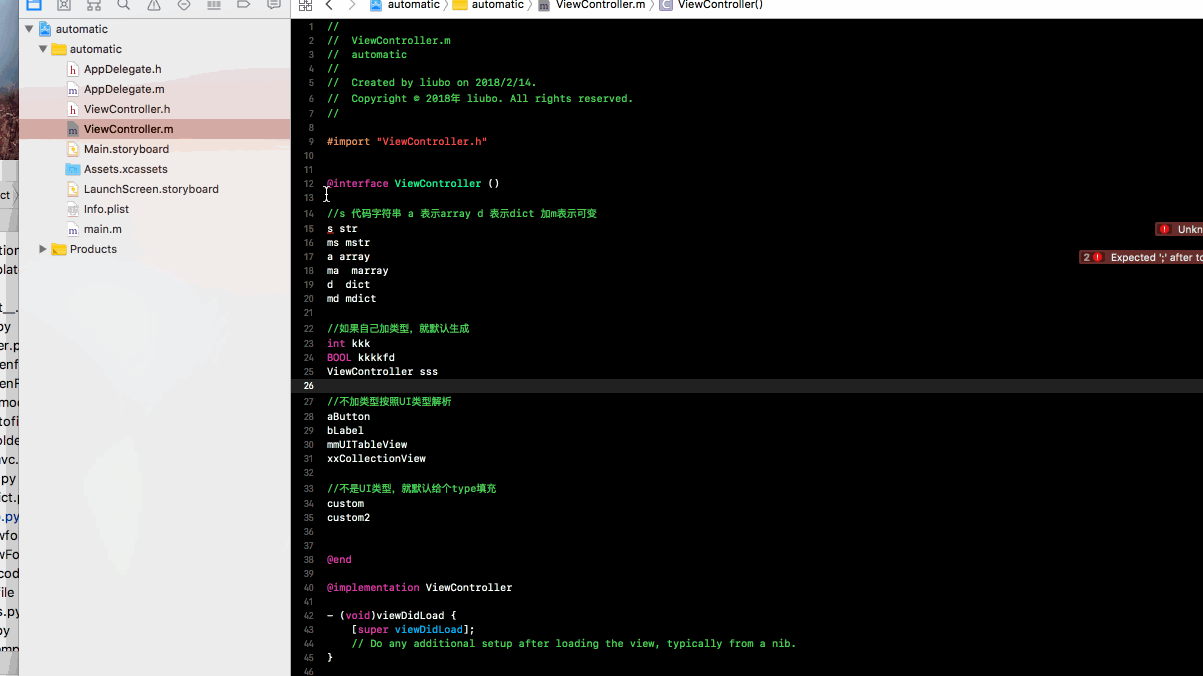The width and height of the screenshot is (1203, 676).
Task: Click the error badge reading "Expected ';' after"
Action: tap(1141, 257)
